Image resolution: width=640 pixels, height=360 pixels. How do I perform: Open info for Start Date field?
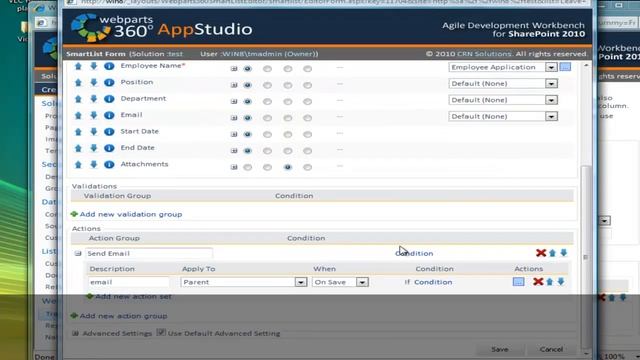pyautogui.click(x=109, y=132)
